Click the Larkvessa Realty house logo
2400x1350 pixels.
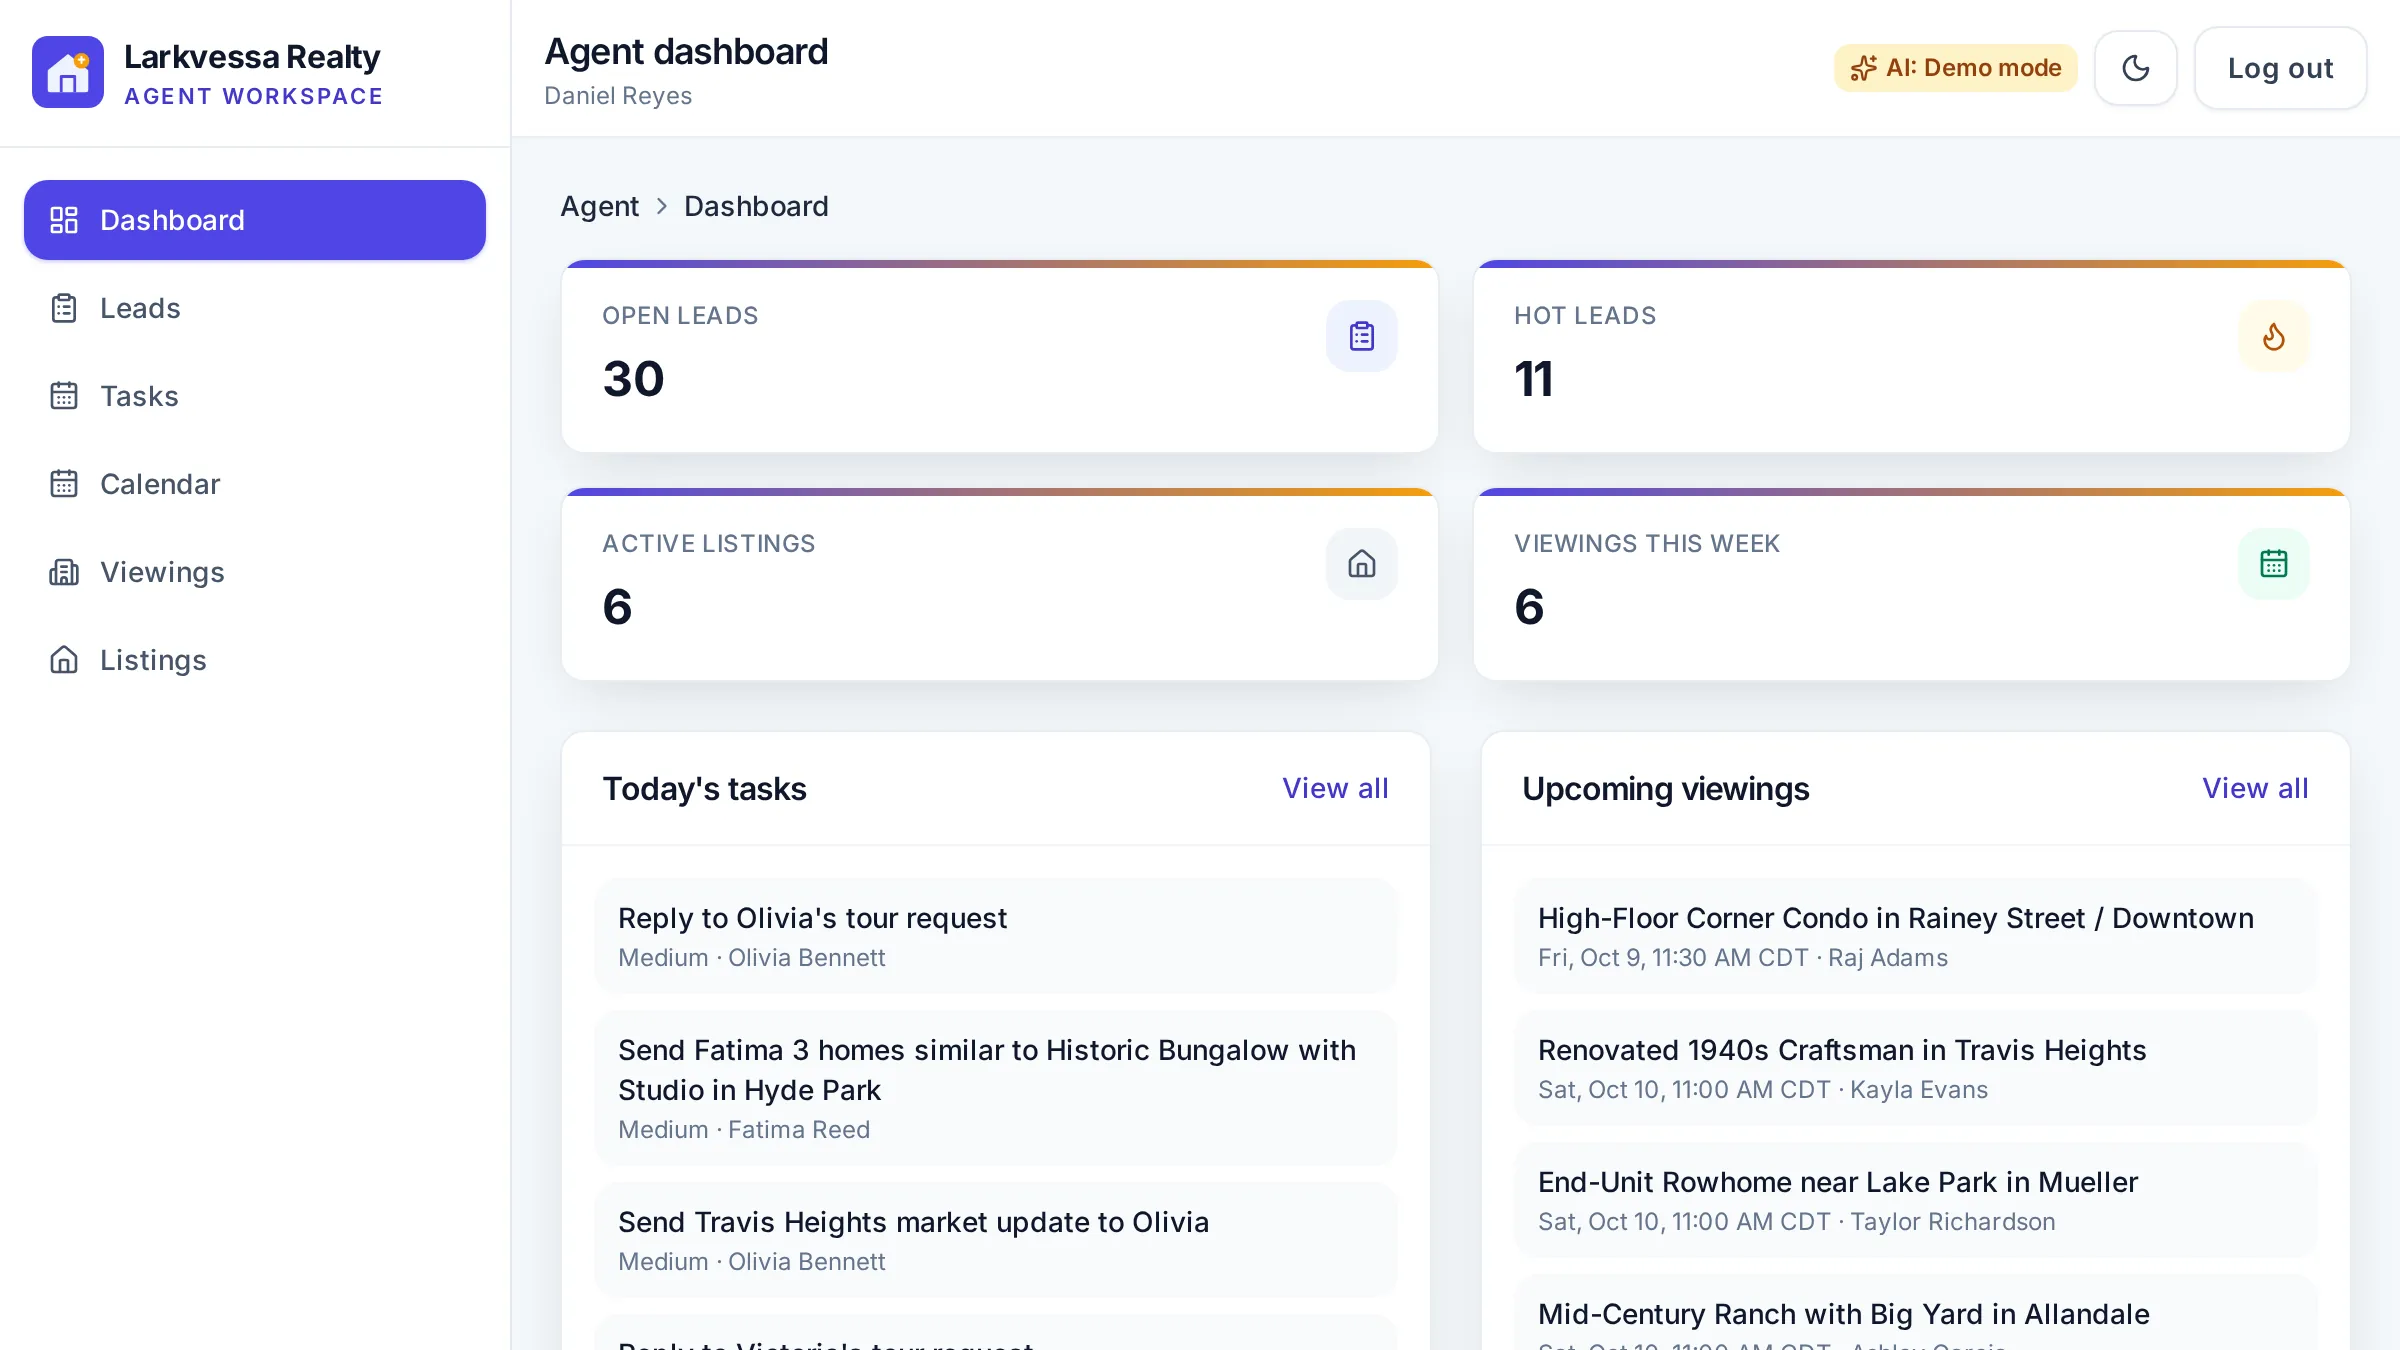[x=68, y=72]
